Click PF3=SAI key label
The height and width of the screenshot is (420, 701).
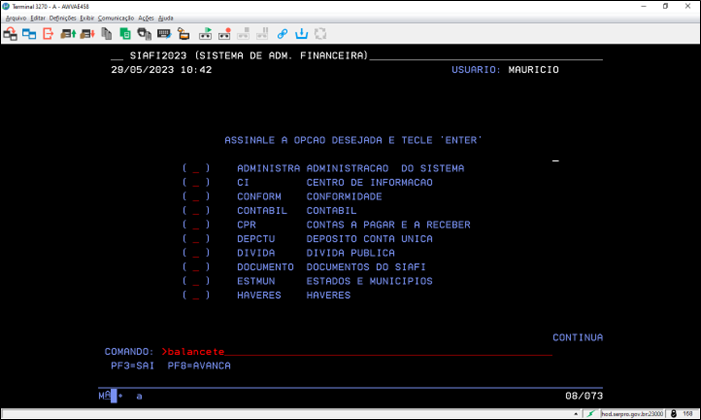(x=132, y=366)
